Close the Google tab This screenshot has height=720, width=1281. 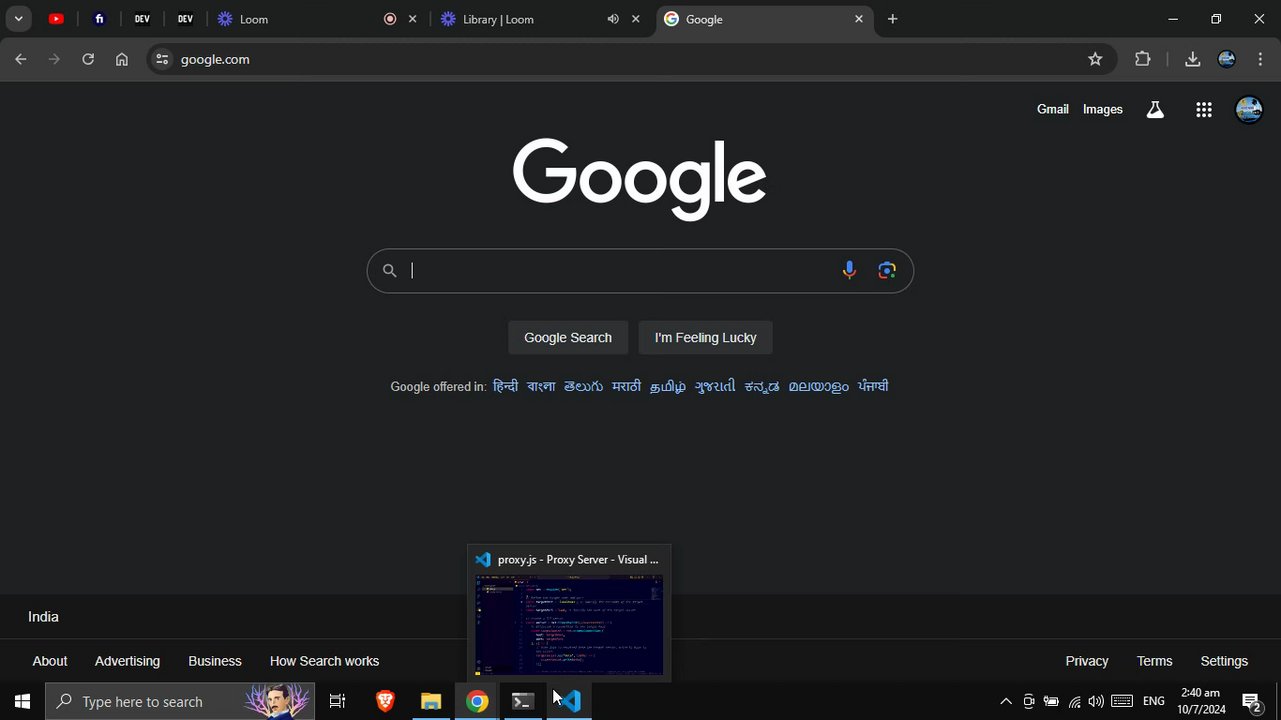point(858,19)
